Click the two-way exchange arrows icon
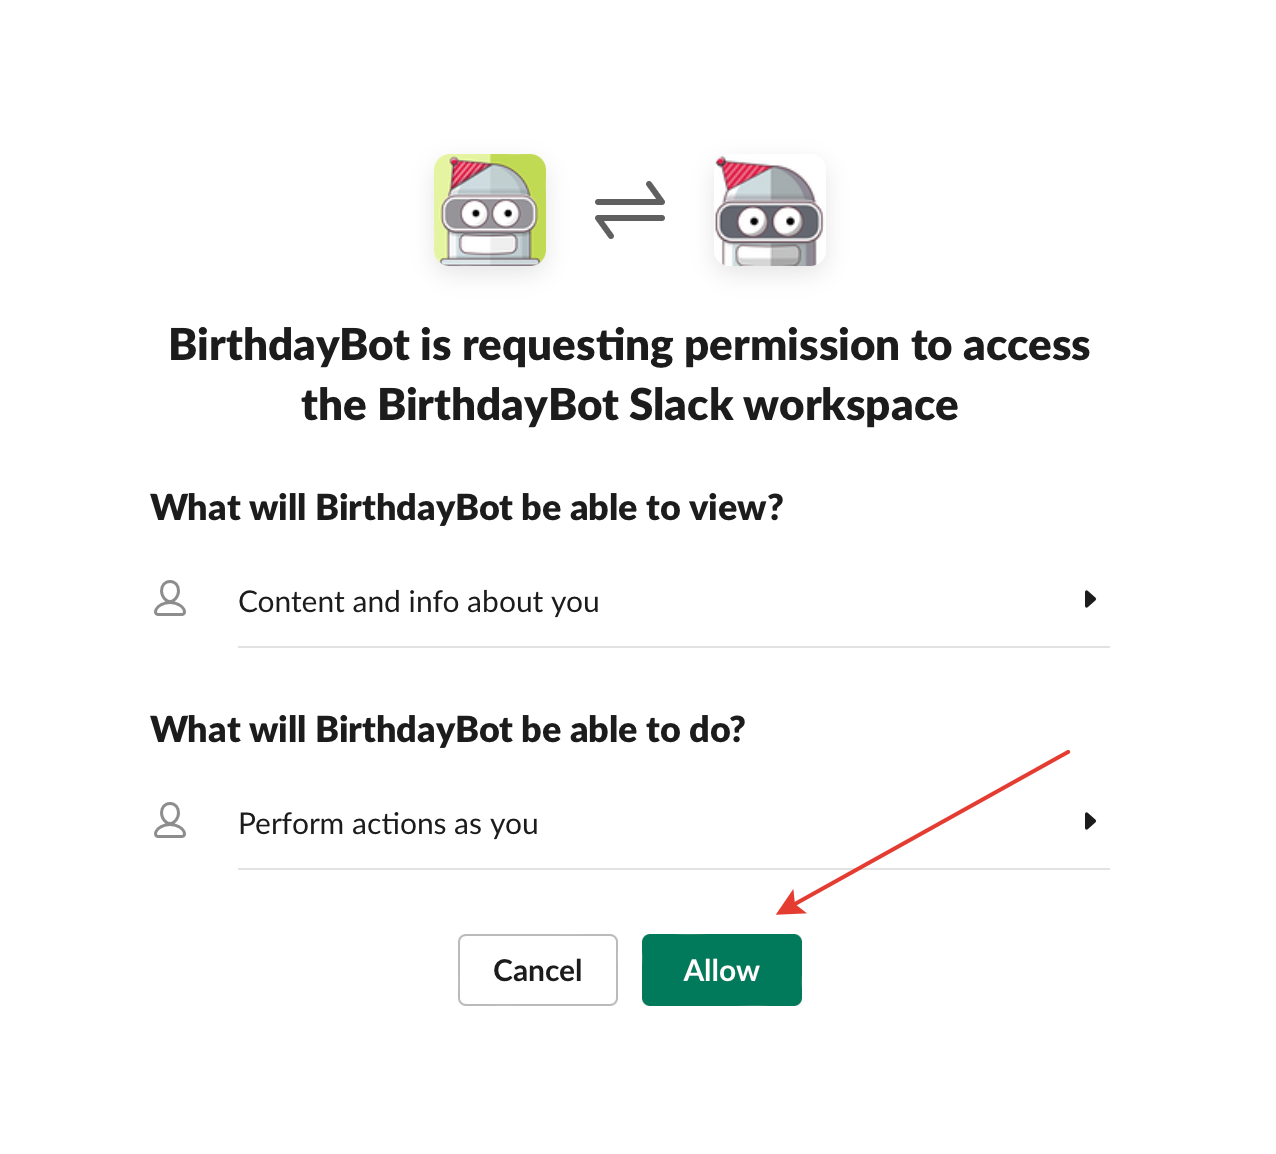 tap(630, 210)
